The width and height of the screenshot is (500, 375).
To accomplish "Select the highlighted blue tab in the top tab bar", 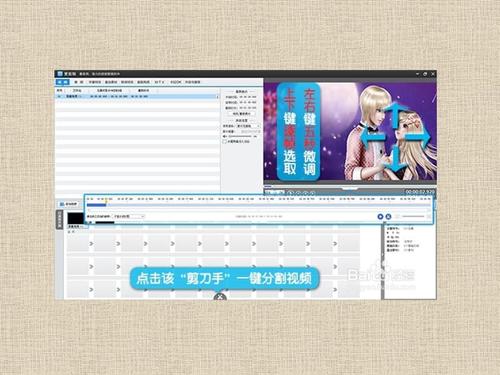I will point(63,82).
